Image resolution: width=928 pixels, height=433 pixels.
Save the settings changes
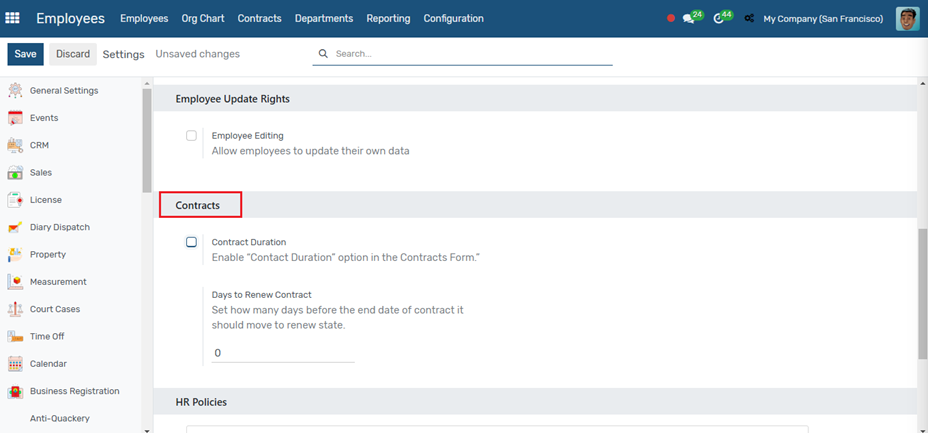[x=25, y=54]
